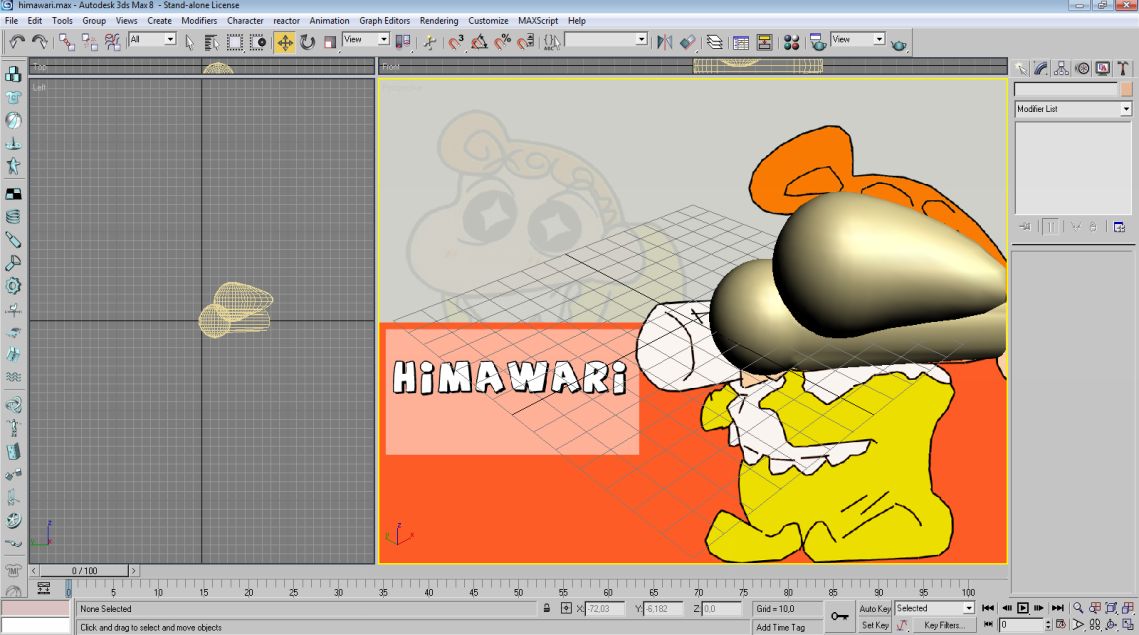Open the File menu

coord(12,20)
